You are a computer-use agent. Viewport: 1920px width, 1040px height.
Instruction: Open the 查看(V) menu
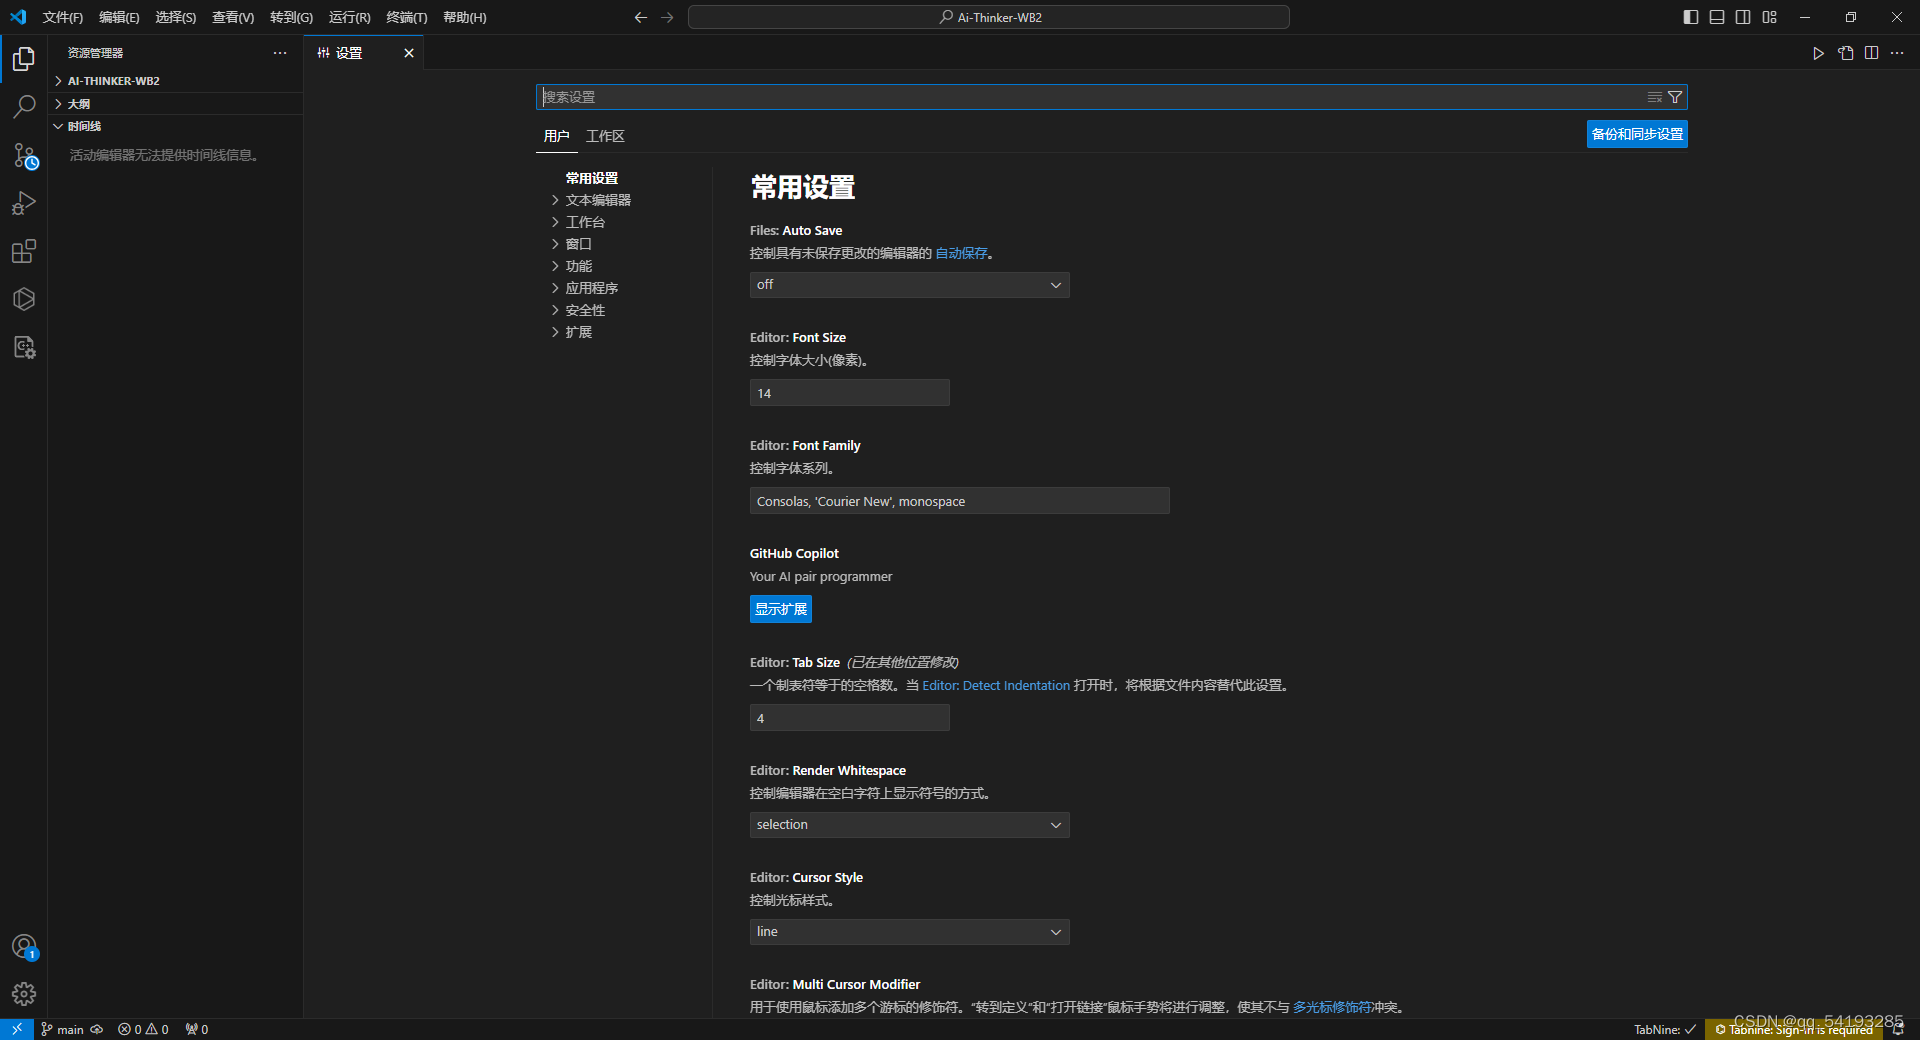click(x=233, y=17)
